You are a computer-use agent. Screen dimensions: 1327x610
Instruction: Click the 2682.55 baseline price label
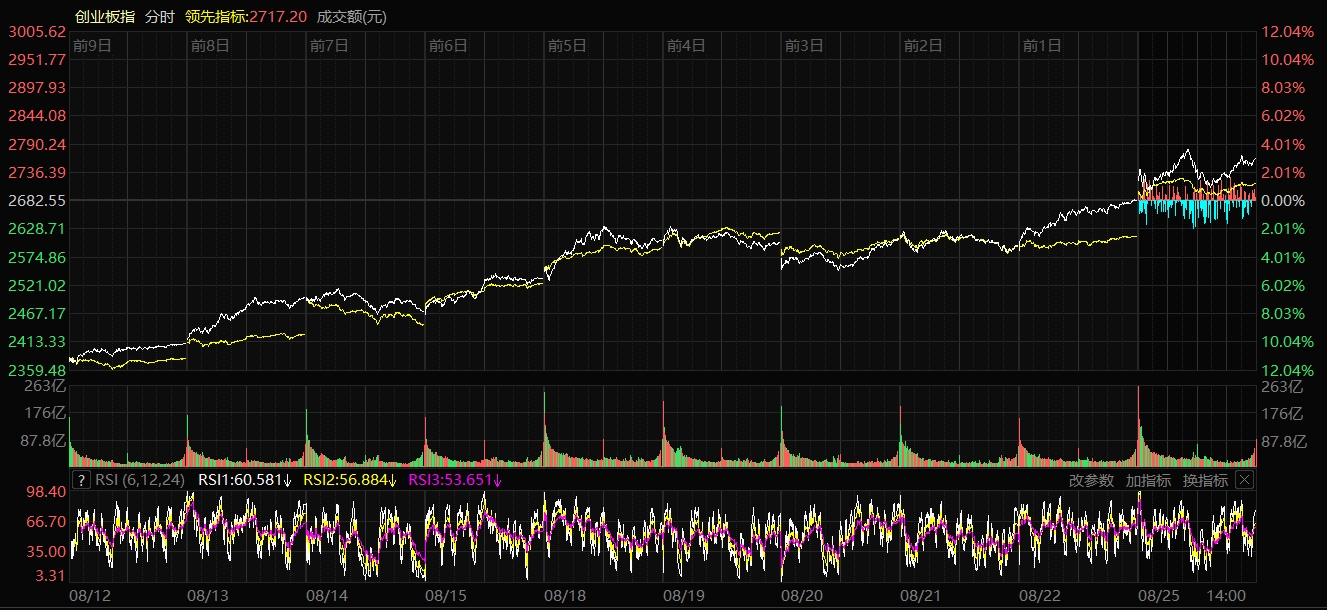click(x=37, y=200)
